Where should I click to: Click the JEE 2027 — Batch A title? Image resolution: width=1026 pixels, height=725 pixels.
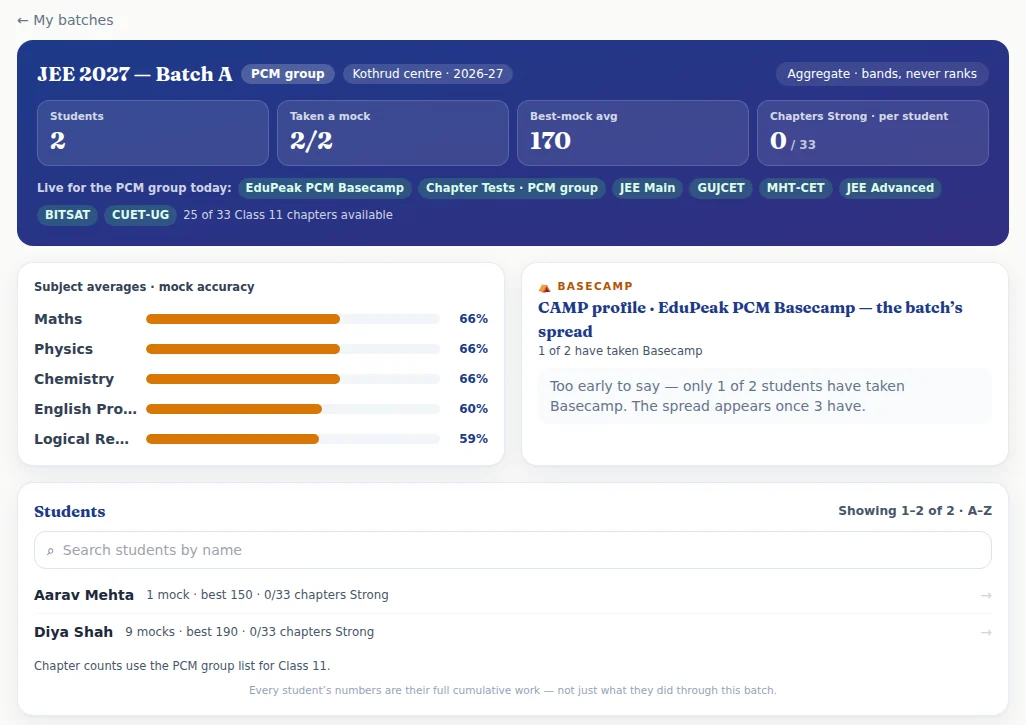pos(135,74)
